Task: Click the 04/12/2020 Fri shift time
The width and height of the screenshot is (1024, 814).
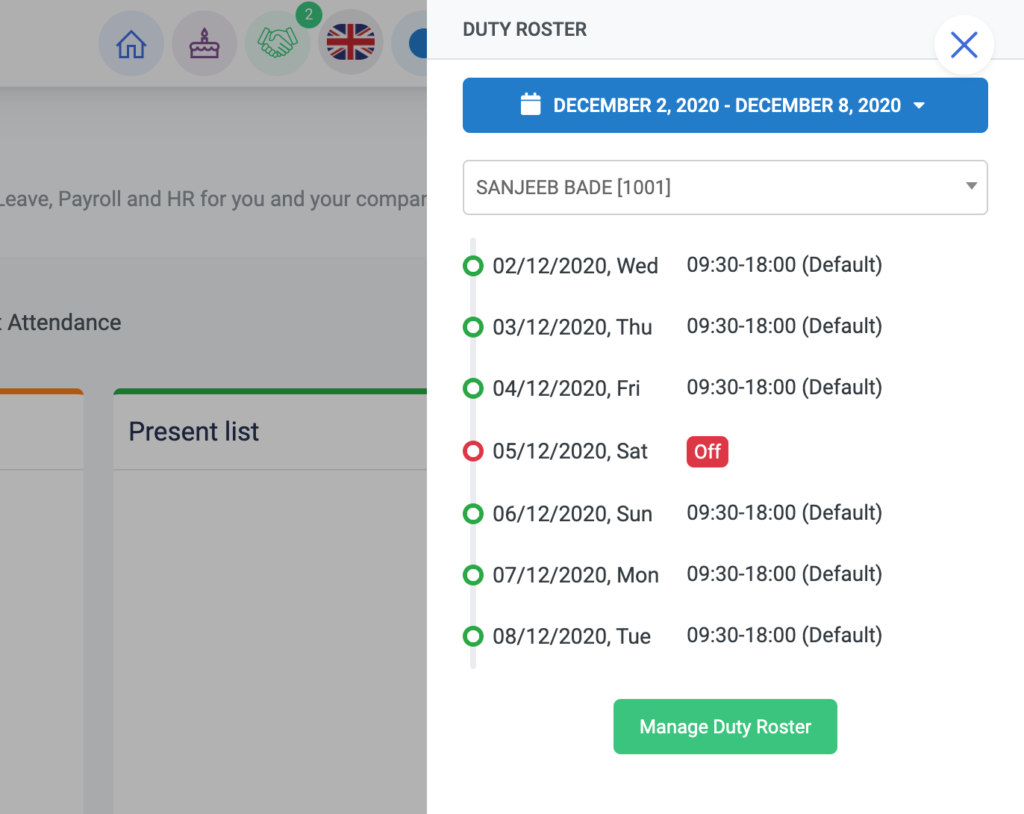Action: click(783, 388)
